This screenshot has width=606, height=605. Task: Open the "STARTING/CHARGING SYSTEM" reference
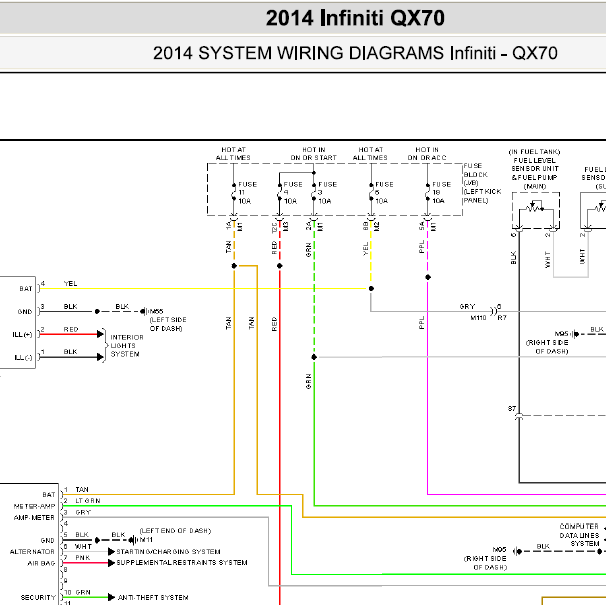click(169, 552)
